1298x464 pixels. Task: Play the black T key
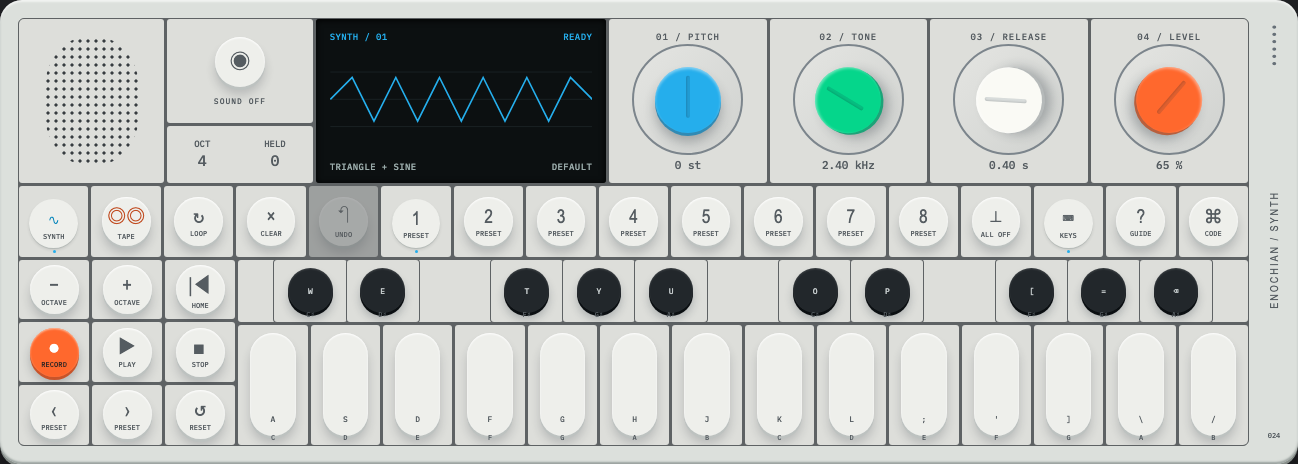(526, 291)
